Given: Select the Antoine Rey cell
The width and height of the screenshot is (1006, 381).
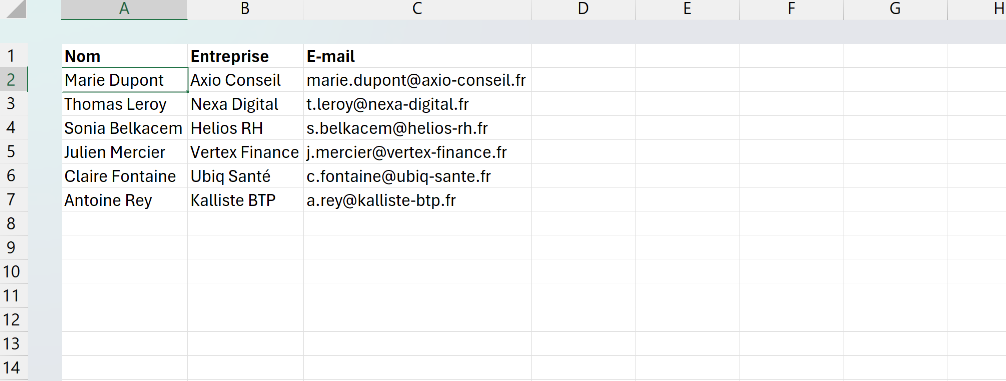Looking at the screenshot, I should pyautogui.click(x=124, y=200).
